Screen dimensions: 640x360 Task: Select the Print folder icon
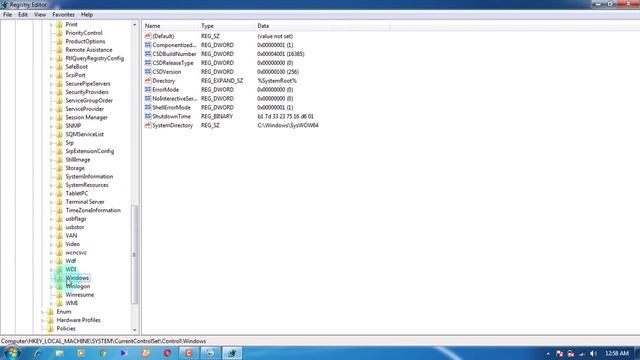[x=59, y=24]
